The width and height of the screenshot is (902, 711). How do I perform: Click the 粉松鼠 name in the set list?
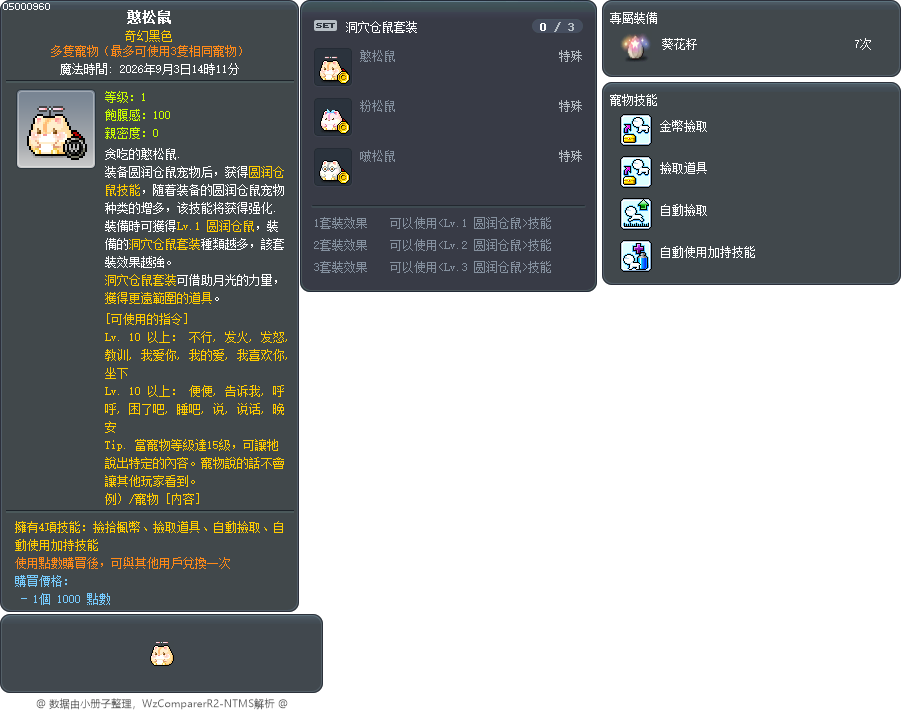[377, 106]
